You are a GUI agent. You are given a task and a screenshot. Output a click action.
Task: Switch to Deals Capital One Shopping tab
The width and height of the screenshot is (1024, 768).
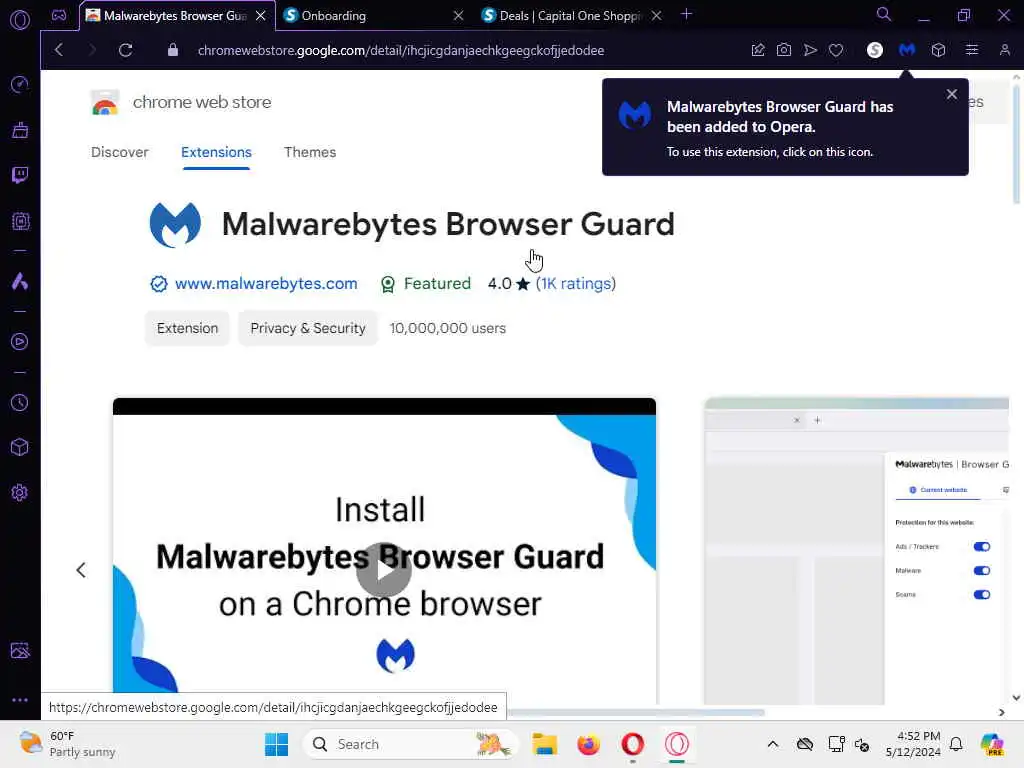pos(569,16)
